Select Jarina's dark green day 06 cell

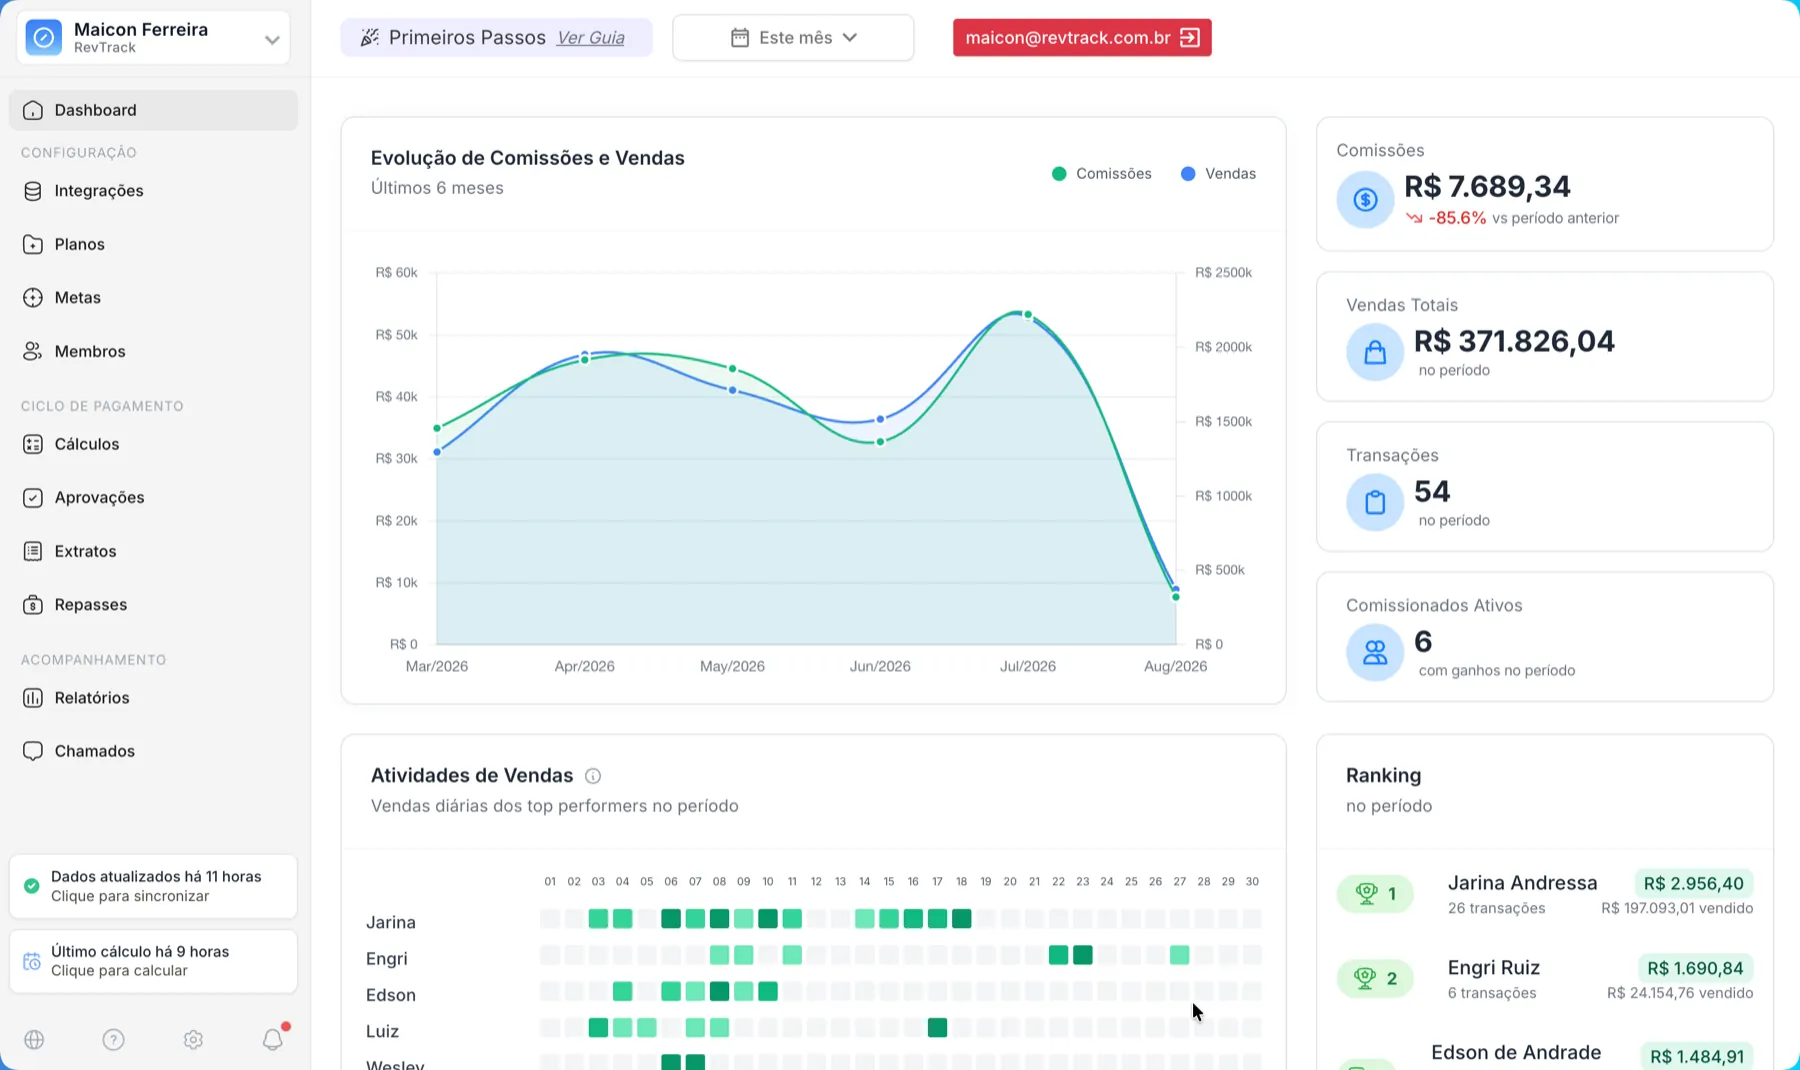click(671, 919)
